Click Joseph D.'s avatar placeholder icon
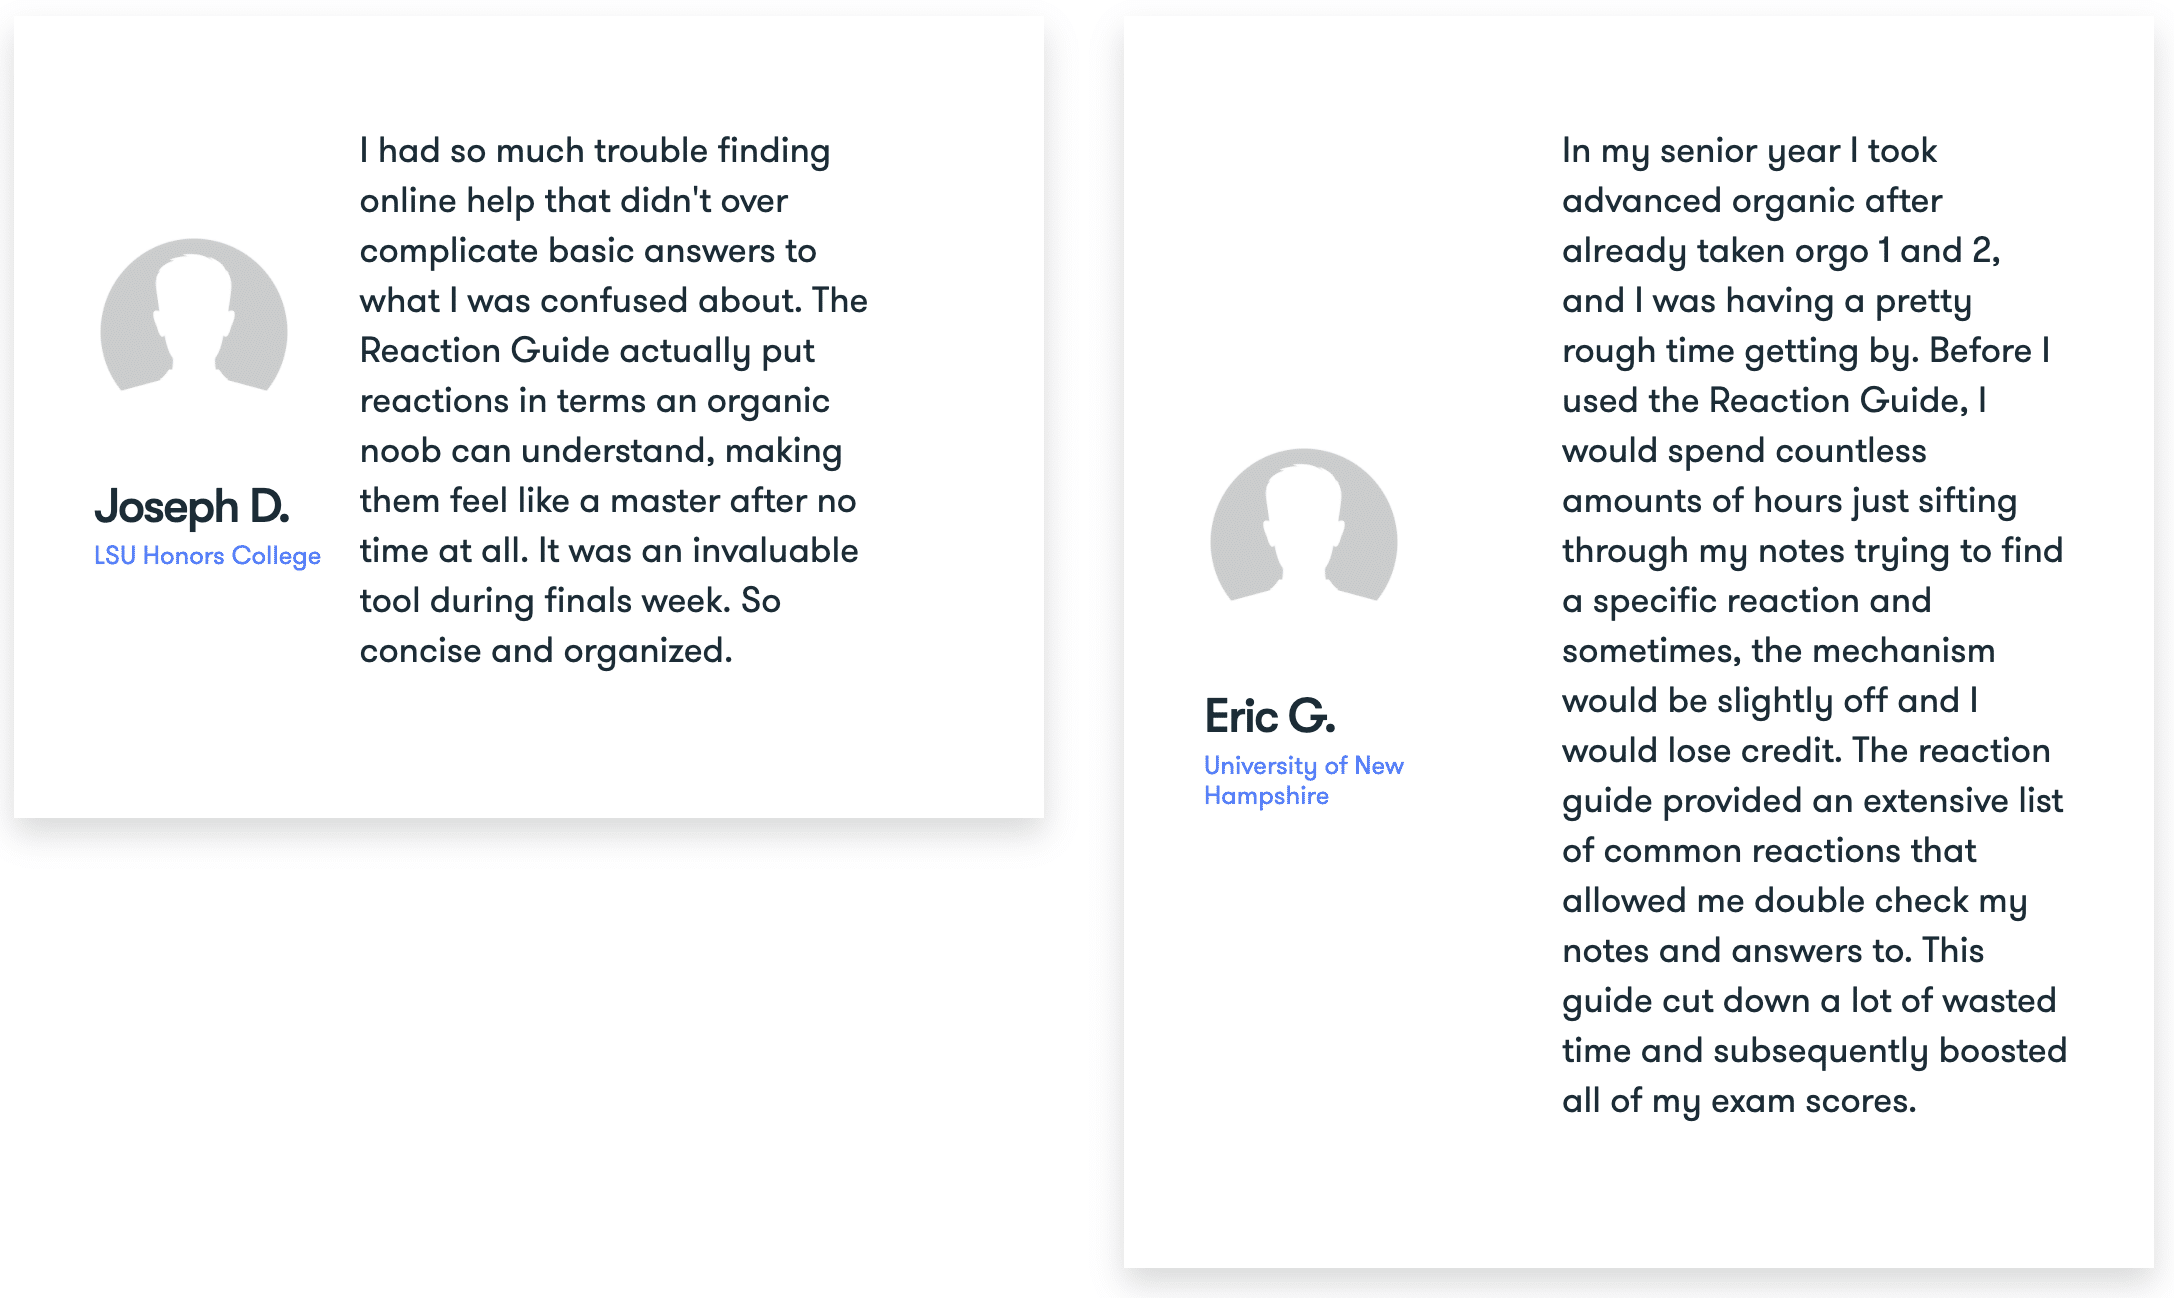 point(194,315)
